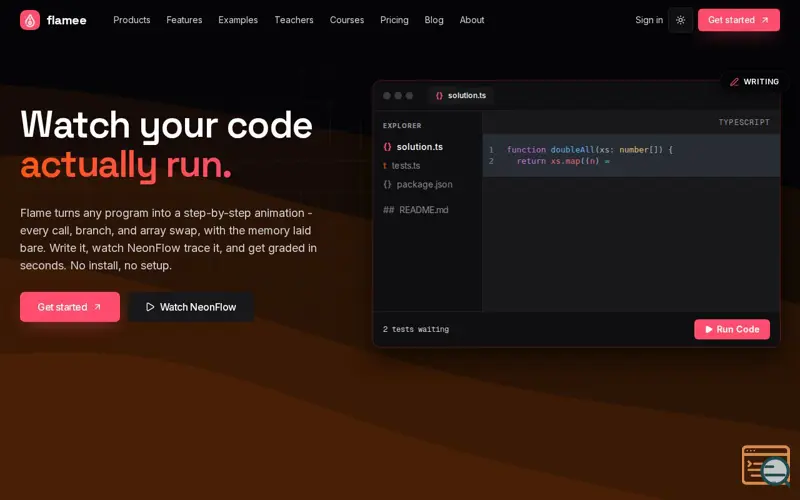Select the solution.ts editor tab

pos(461,95)
